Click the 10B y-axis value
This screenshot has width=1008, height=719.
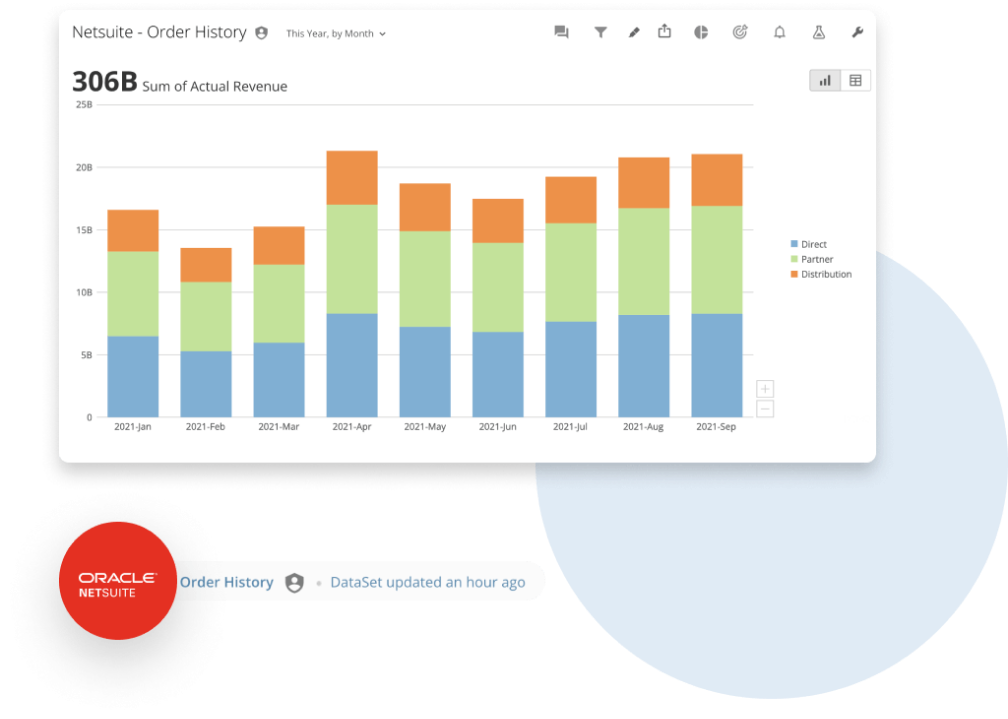[x=84, y=292]
